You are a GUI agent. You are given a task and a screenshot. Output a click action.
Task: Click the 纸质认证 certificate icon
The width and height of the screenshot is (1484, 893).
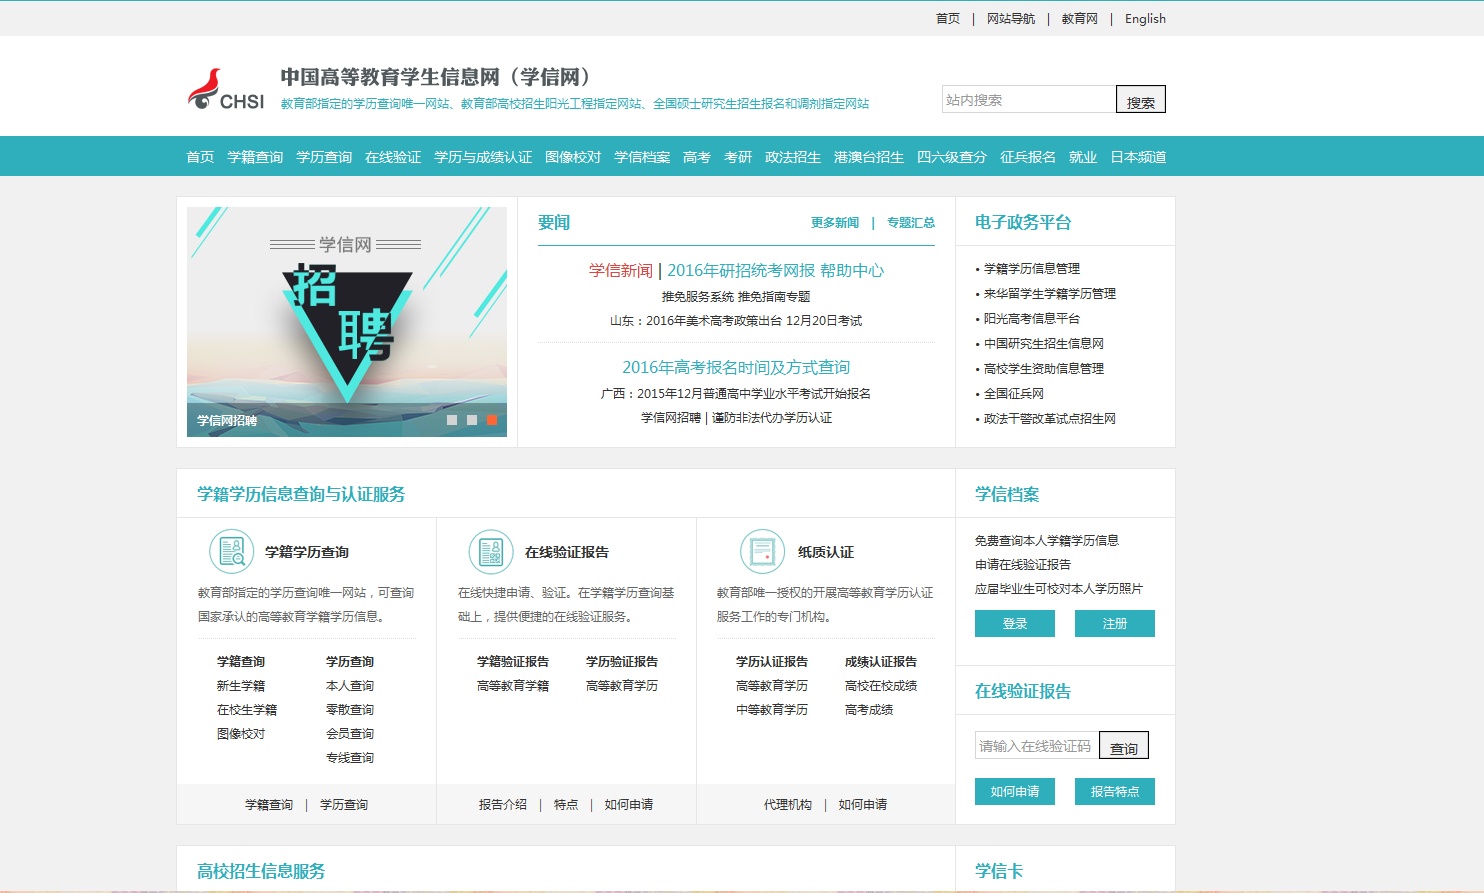click(x=762, y=552)
